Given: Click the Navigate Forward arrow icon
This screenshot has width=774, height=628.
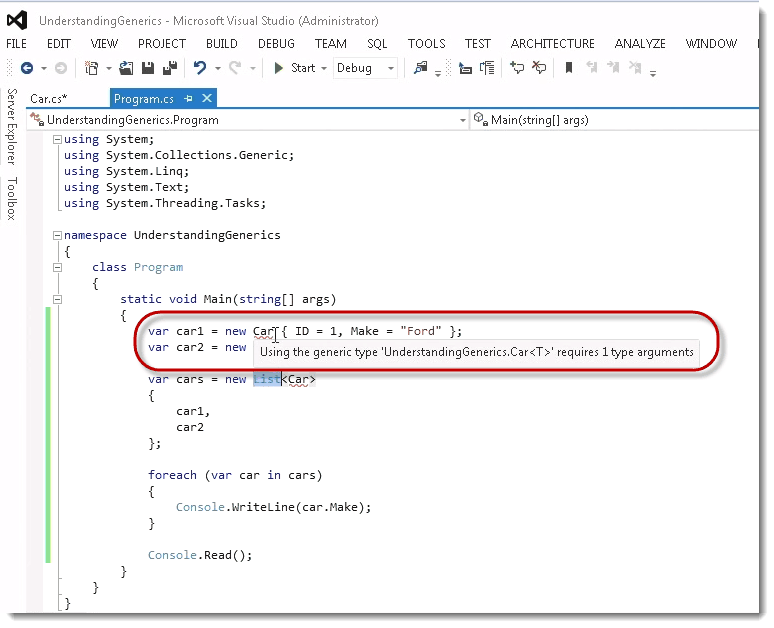Looking at the screenshot, I should point(61,68).
